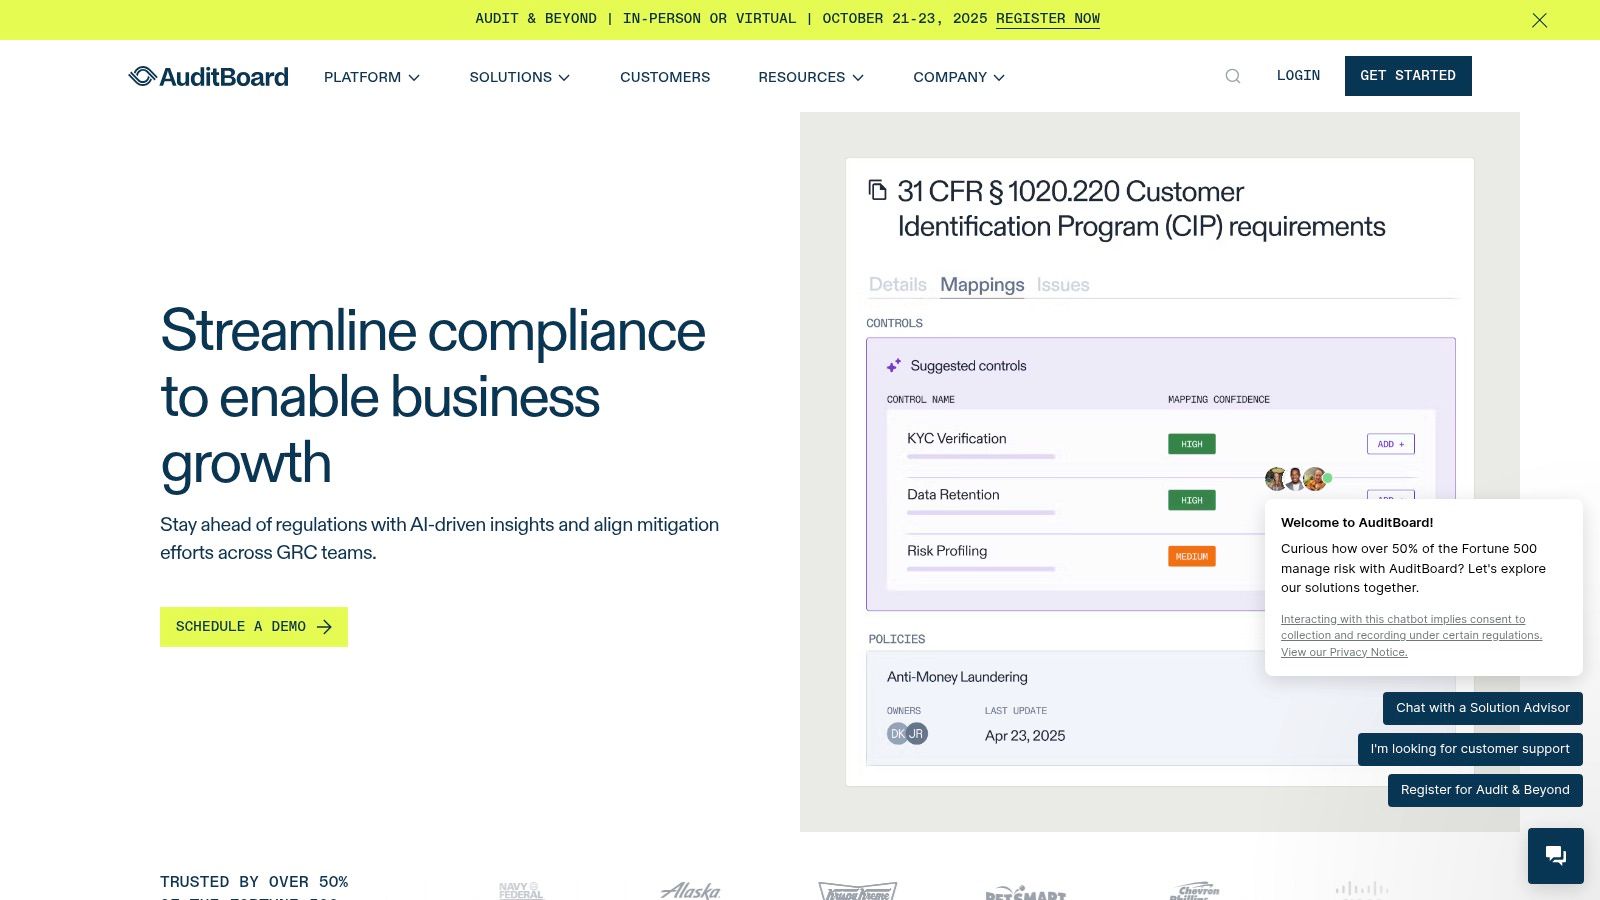Click the Alaska logo
This screenshot has height=900, width=1600.
click(691, 890)
